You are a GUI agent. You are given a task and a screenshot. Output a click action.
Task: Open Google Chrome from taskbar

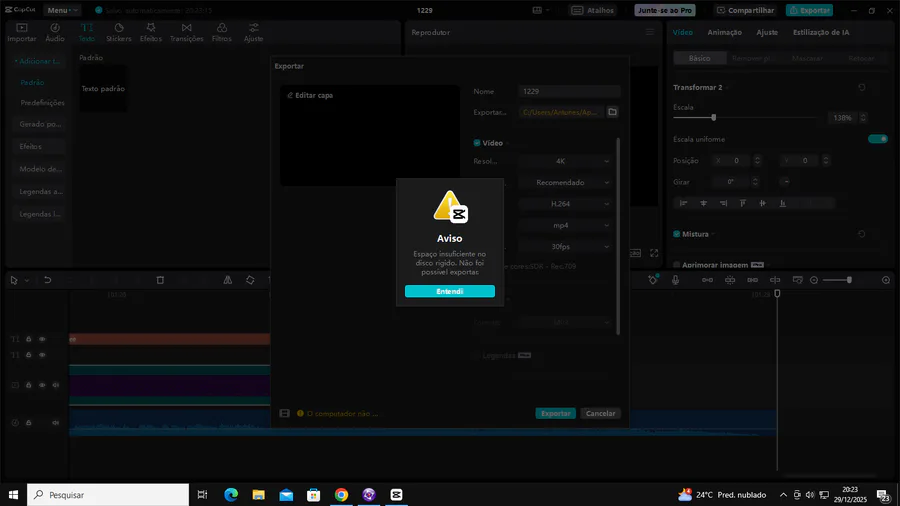(342, 495)
